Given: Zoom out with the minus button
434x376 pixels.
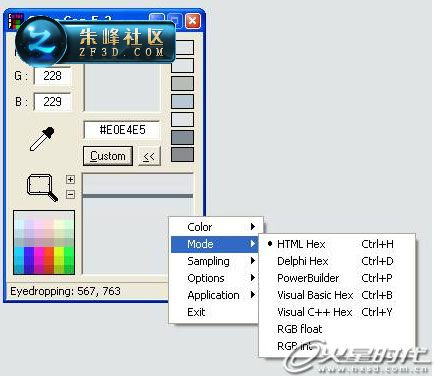Looking at the screenshot, I should pos(70,194).
